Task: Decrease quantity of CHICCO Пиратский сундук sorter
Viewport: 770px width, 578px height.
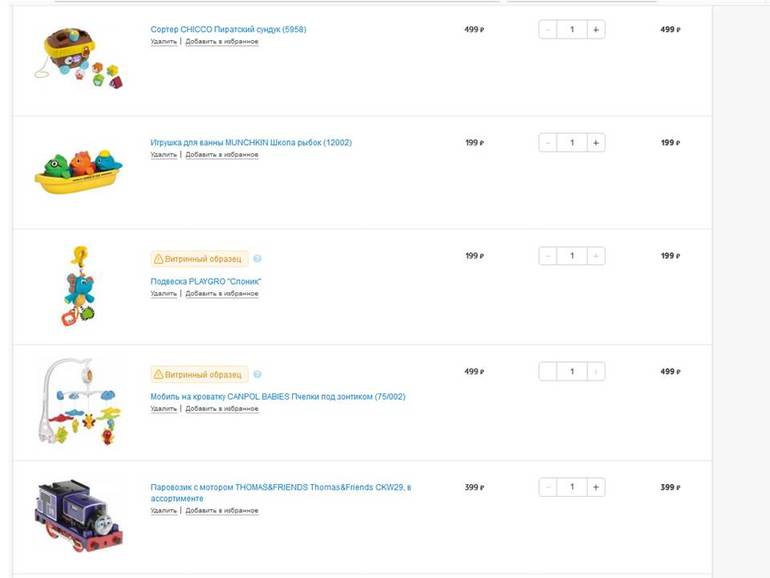Action: coord(548,30)
